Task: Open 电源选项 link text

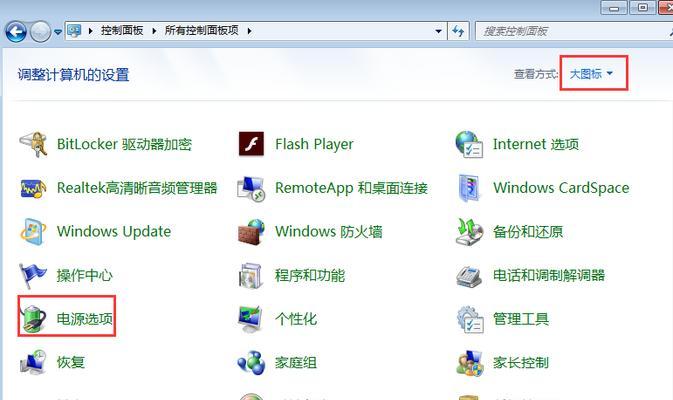Action: [x=85, y=319]
